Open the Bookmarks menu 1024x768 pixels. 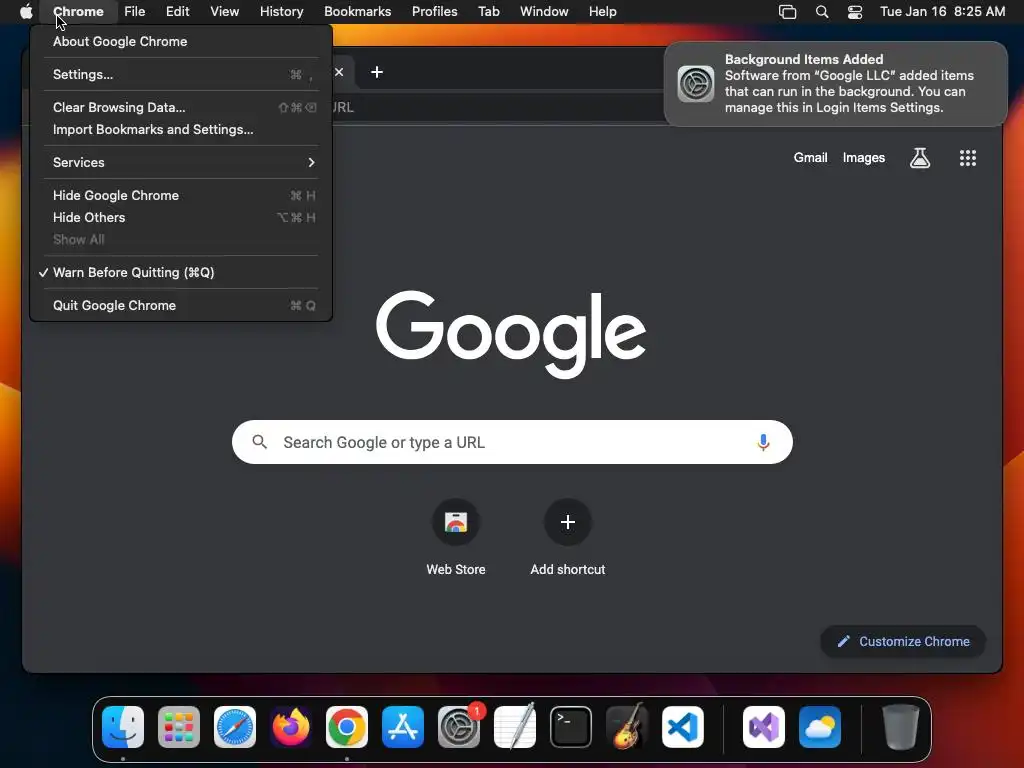357,12
